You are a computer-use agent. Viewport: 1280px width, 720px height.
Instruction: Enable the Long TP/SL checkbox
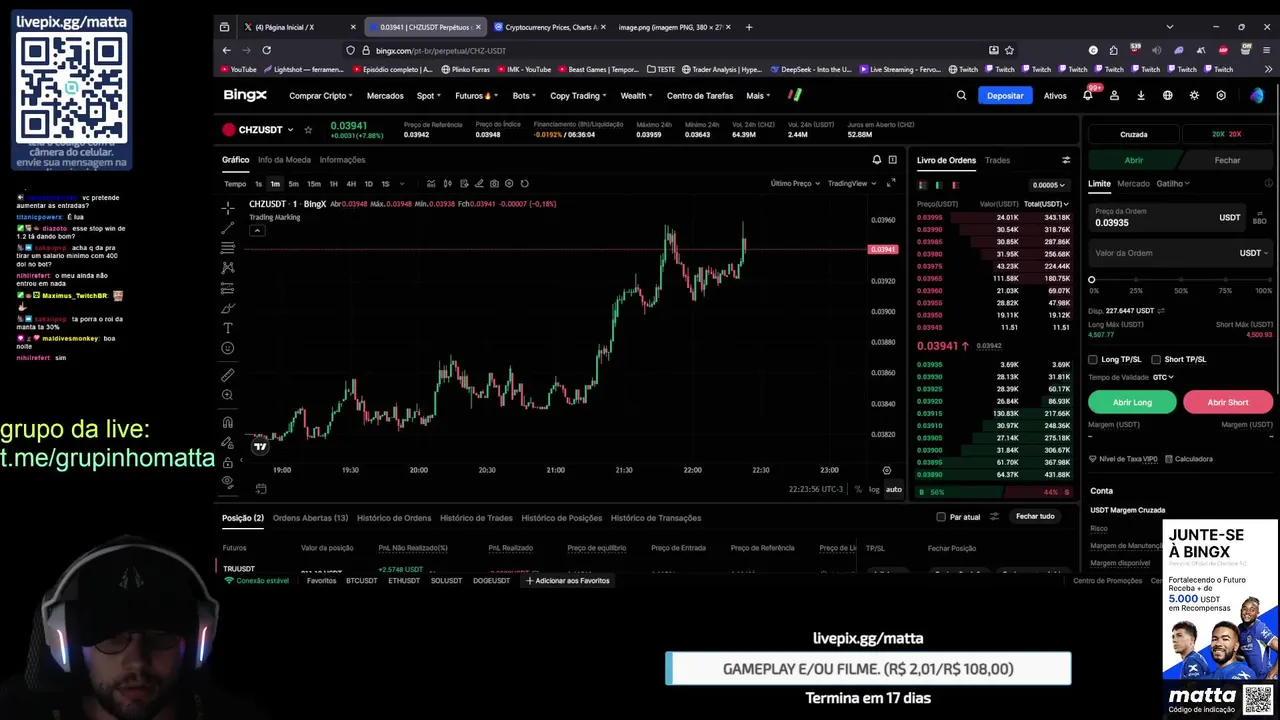(x=1093, y=359)
